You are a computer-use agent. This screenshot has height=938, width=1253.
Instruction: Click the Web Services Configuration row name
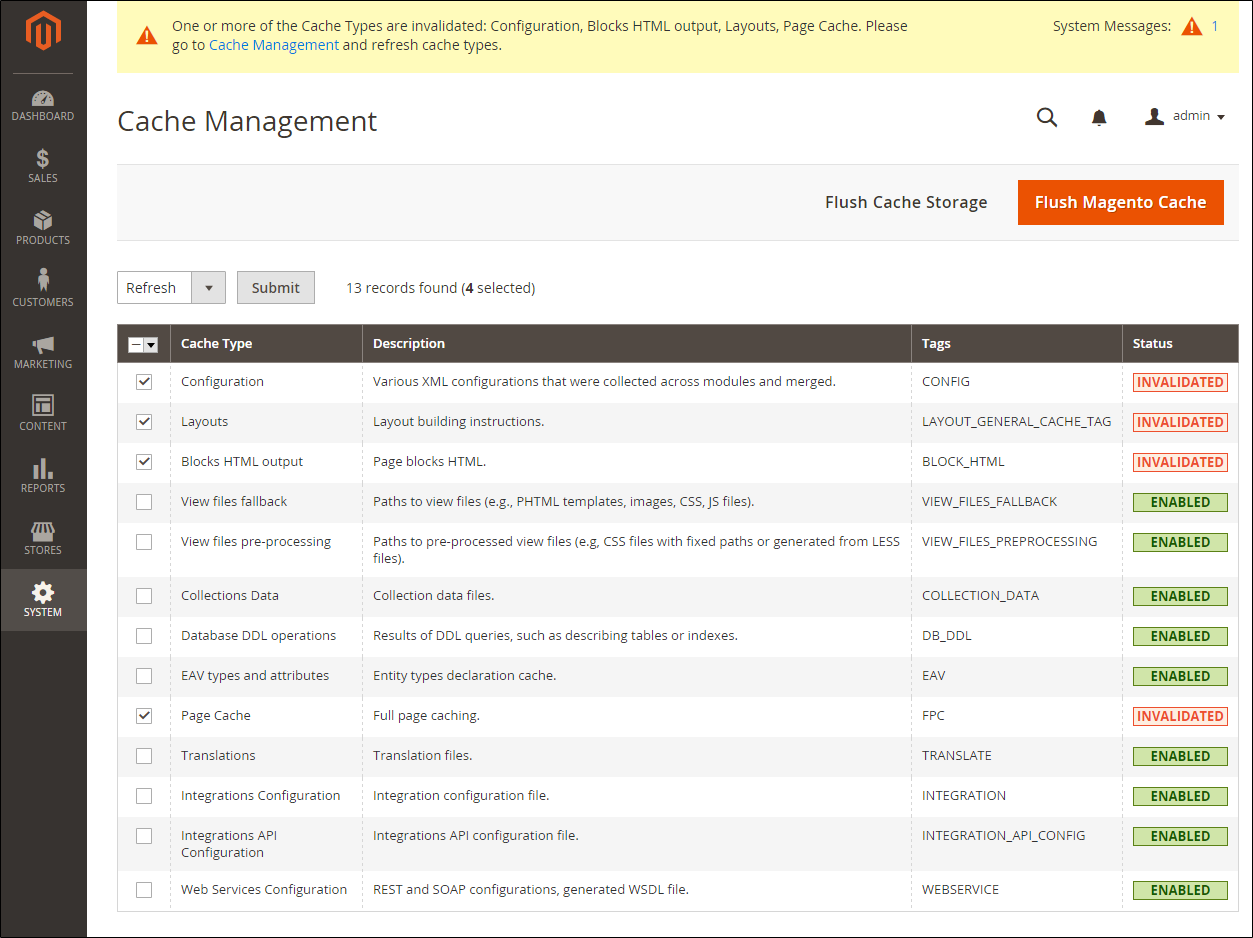tap(264, 890)
